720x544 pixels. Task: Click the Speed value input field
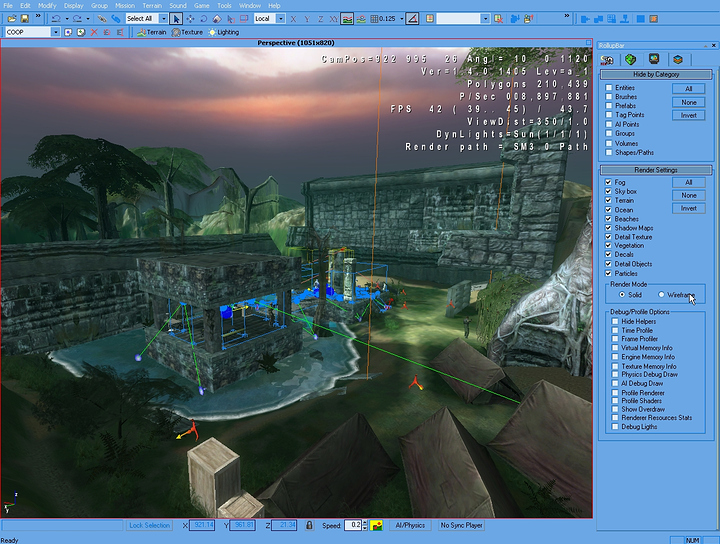tap(353, 525)
